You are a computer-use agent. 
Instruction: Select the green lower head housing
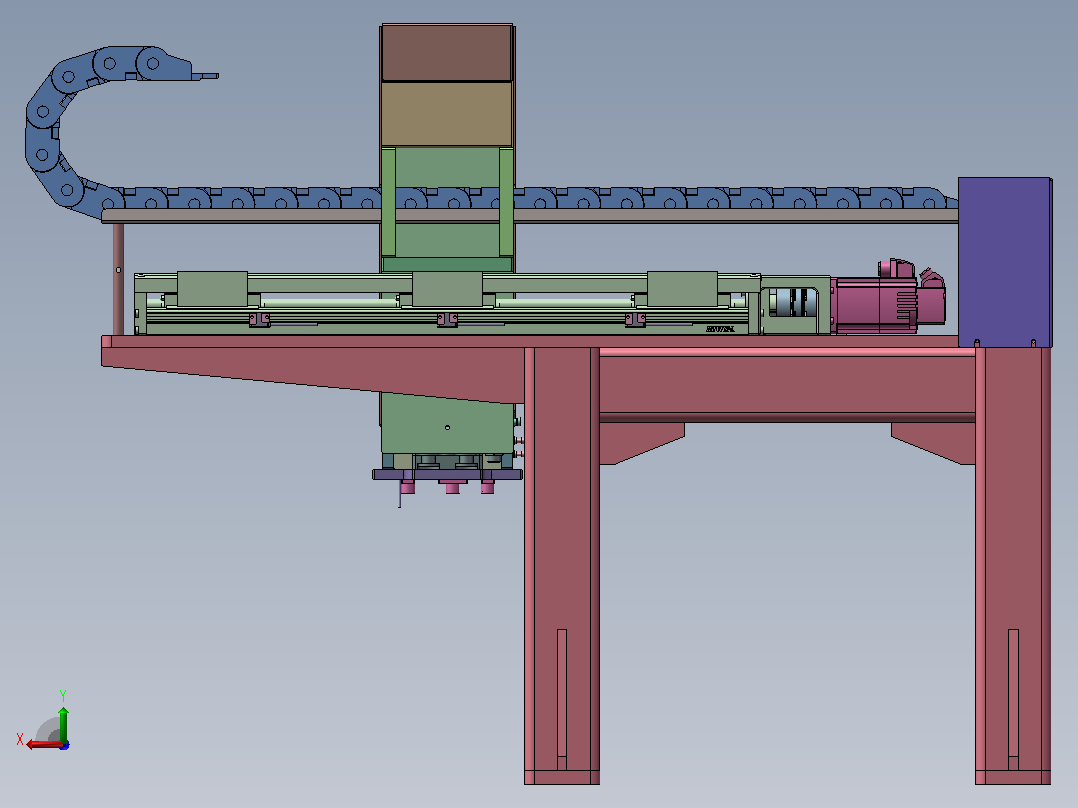tap(448, 425)
